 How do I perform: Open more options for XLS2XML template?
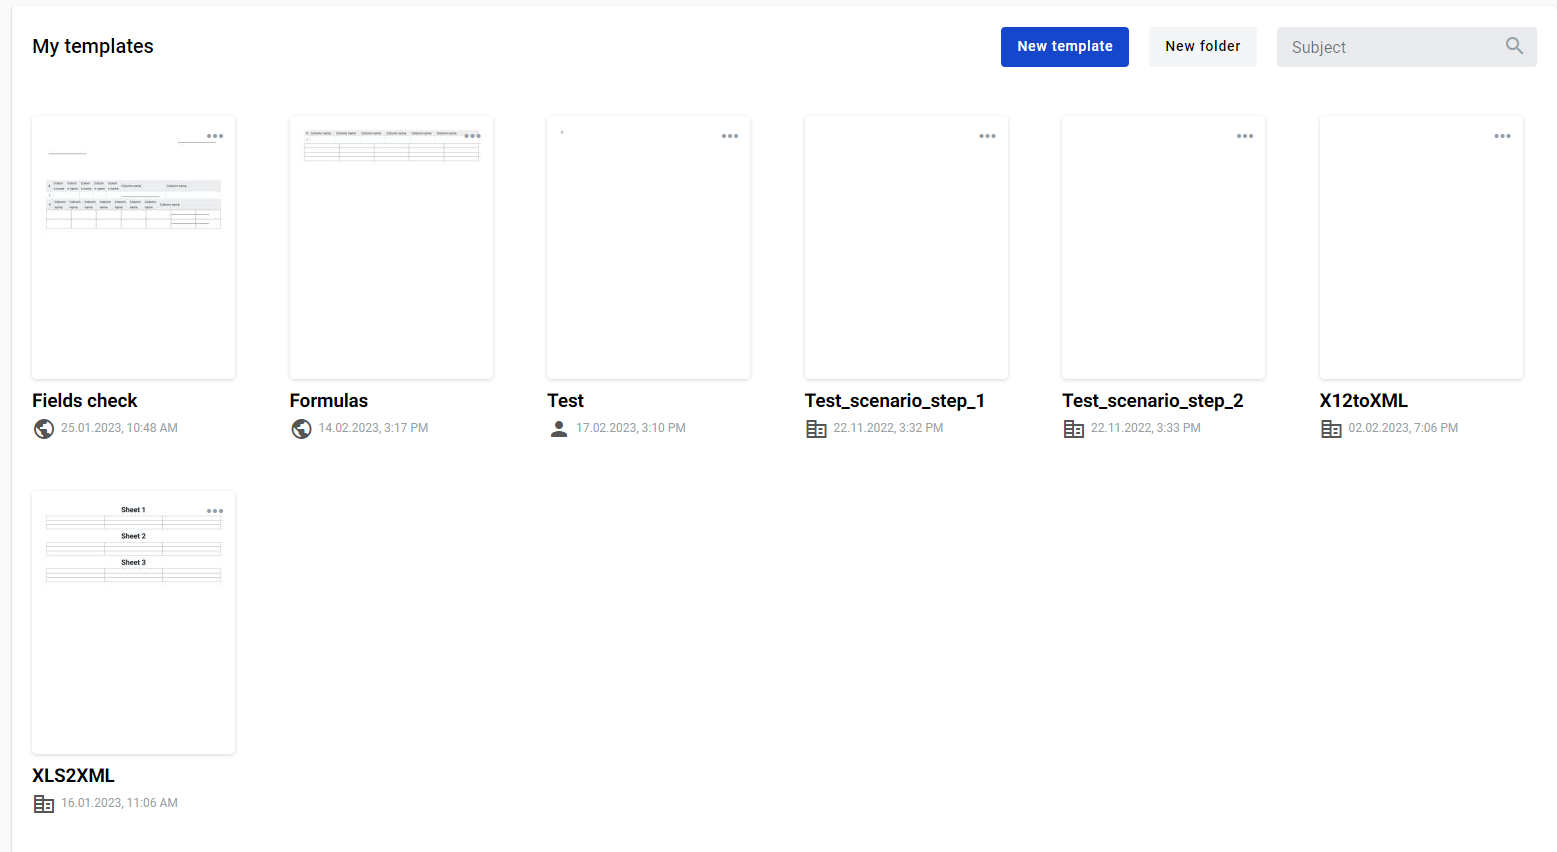tap(215, 511)
